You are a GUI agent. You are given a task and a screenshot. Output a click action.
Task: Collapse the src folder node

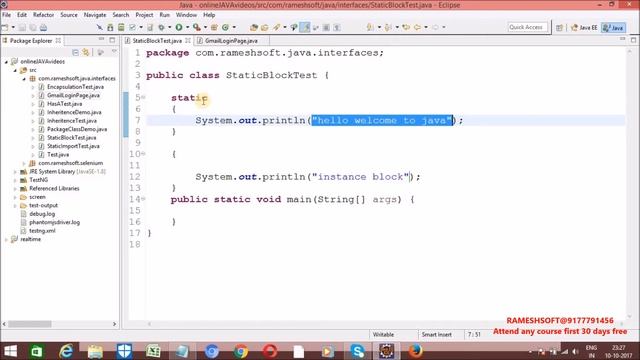[x=15, y=70]
